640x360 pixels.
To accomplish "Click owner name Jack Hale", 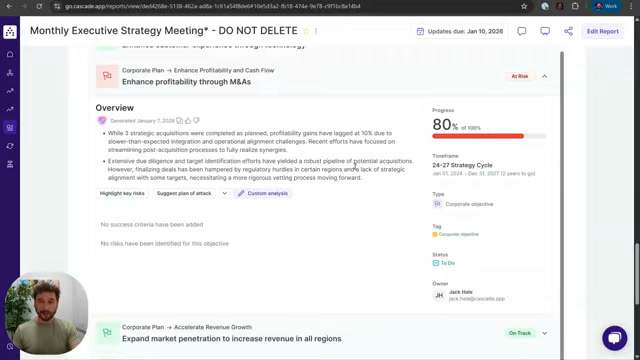I will pyautogui.click(x=460, y=292).
